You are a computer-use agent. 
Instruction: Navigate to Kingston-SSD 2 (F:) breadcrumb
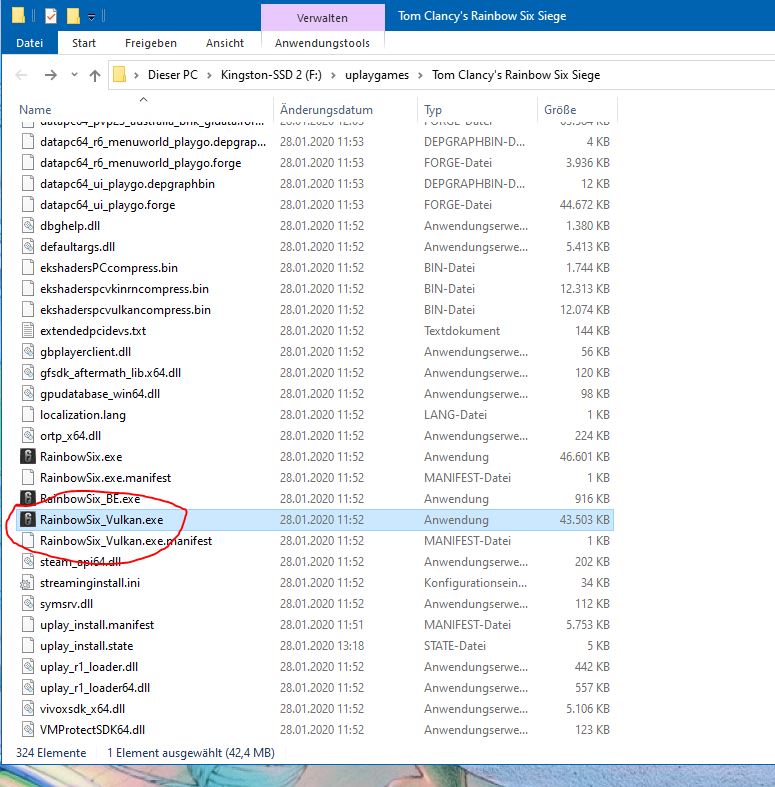pyautogui.click(x=271, y=75)
